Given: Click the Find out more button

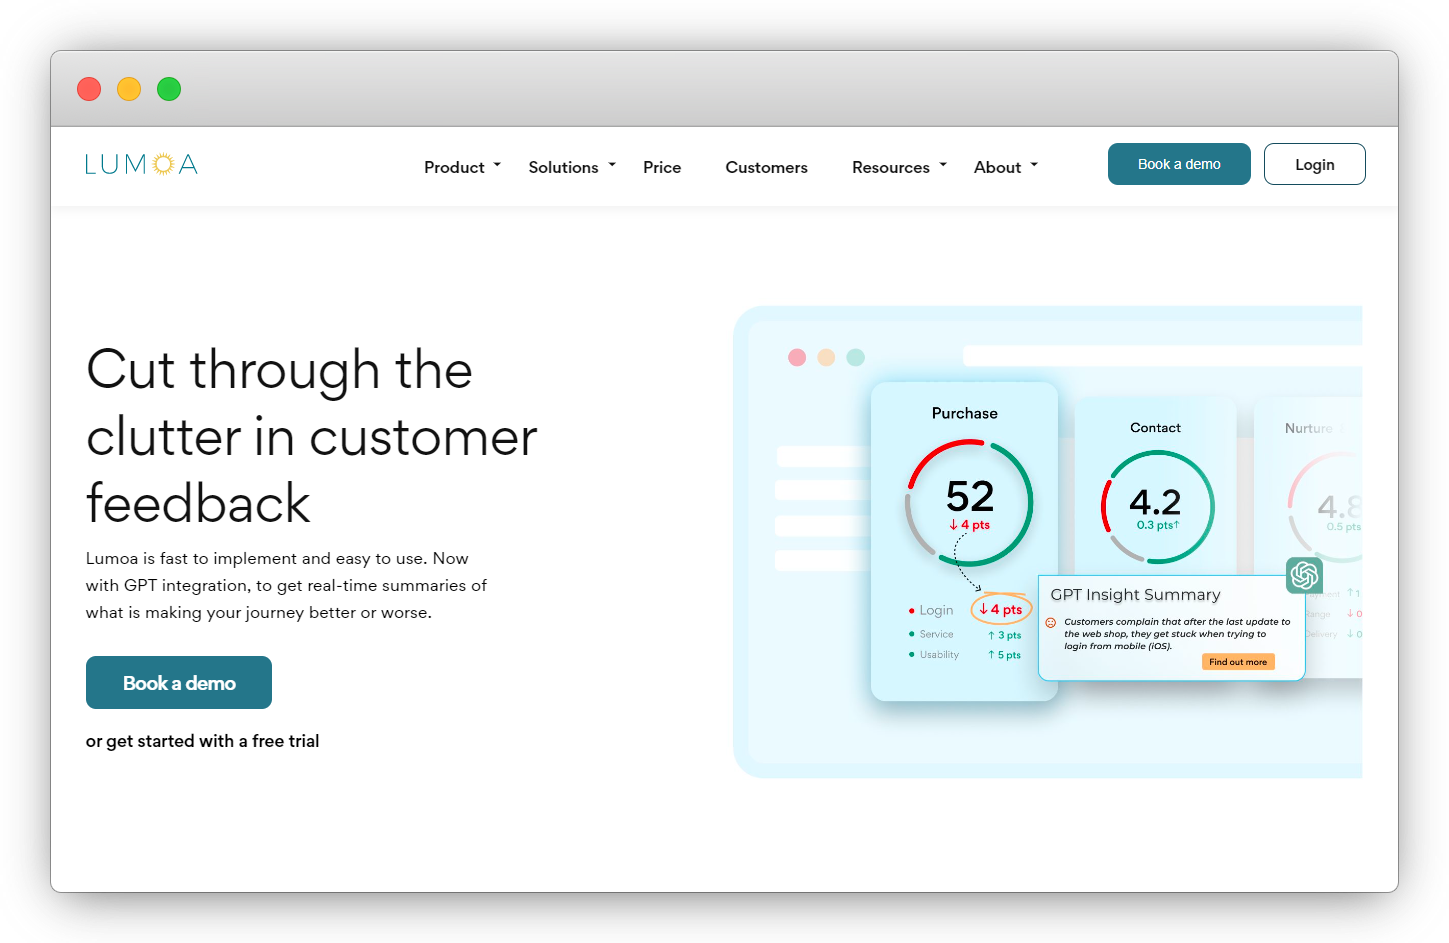Looking at the screenshot, I should click(x=1238, y=662).
